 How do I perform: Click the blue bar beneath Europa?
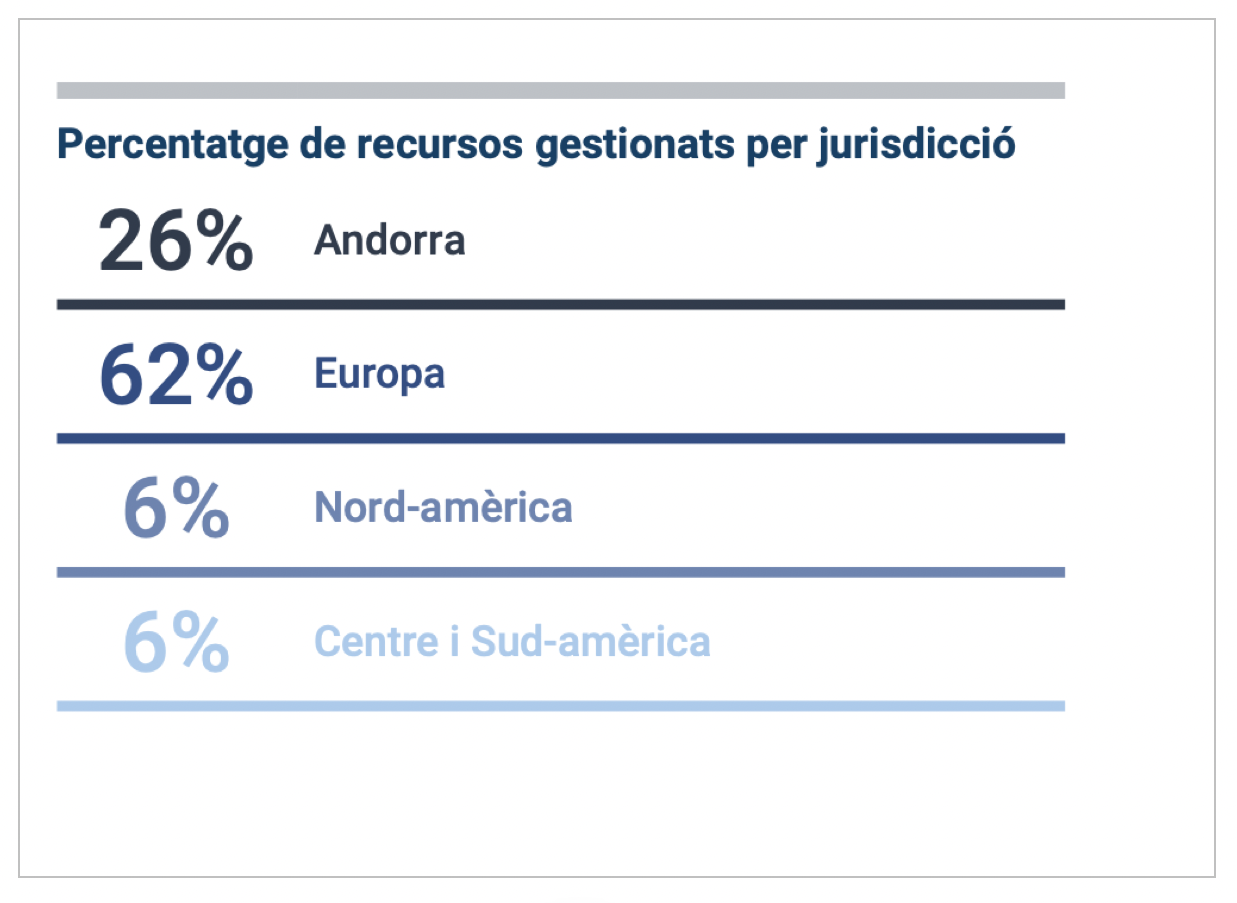560,438
